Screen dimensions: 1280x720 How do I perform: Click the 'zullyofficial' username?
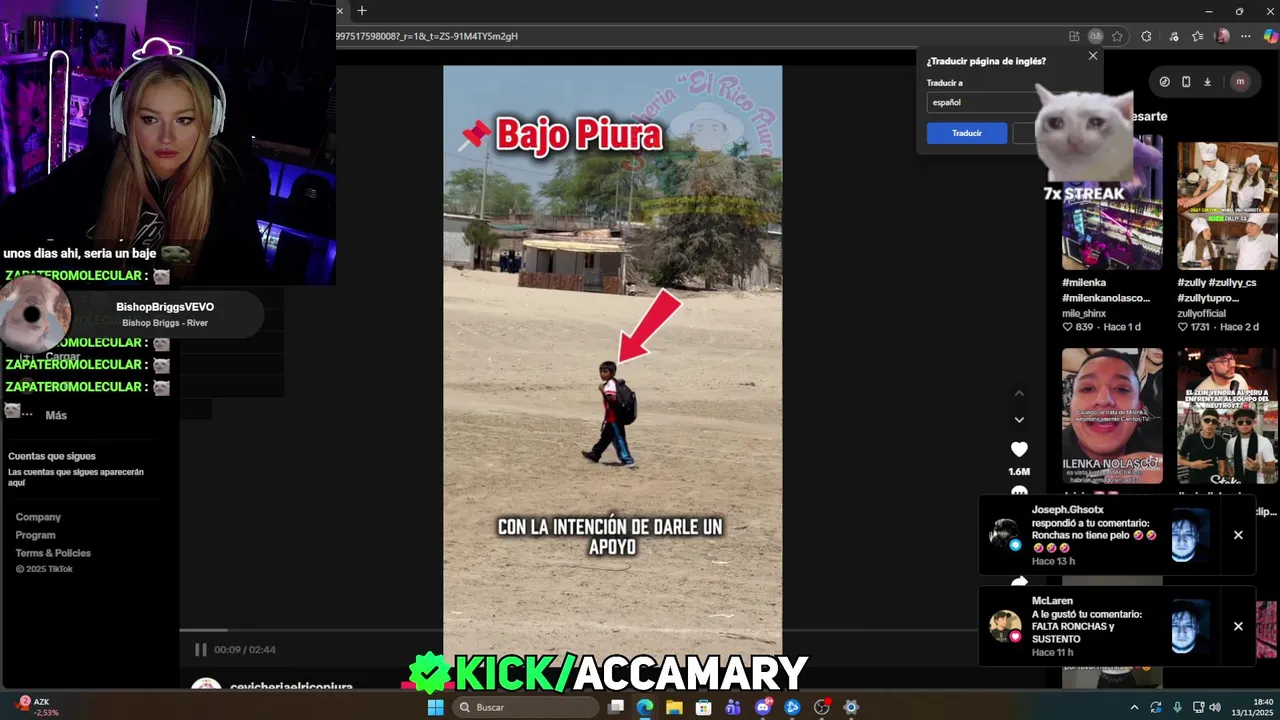(1205, 313)
